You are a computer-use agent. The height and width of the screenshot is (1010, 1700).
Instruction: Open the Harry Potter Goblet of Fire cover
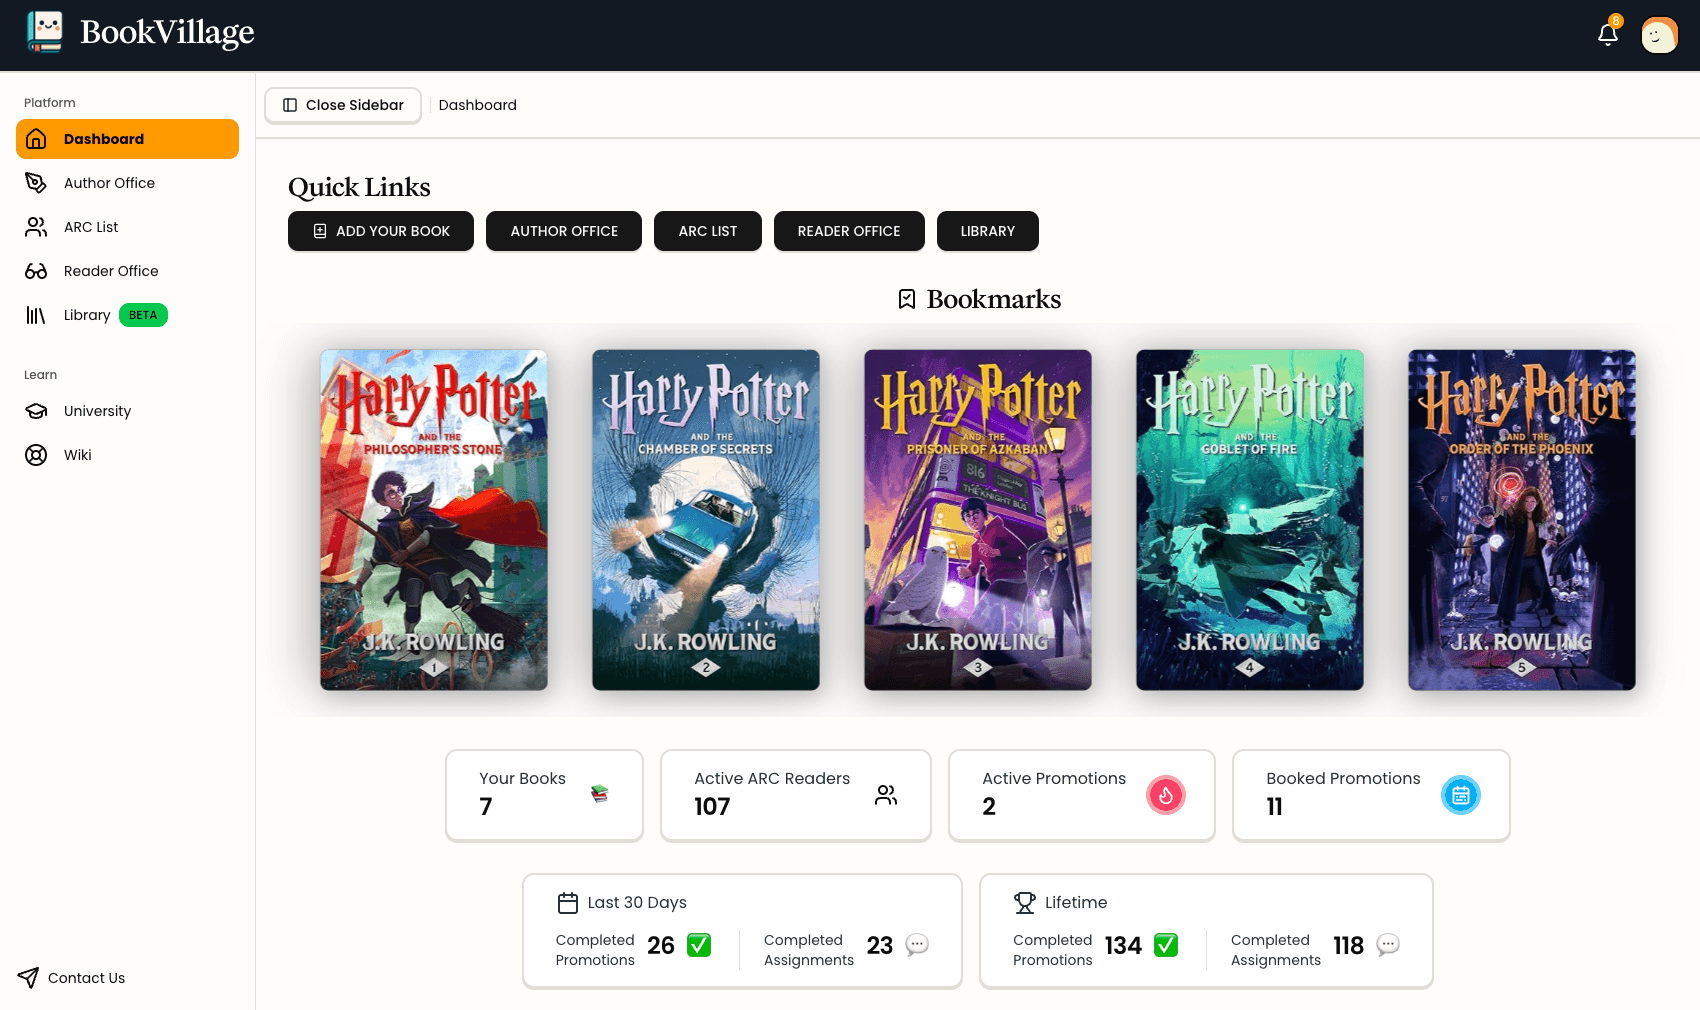click(1249, 520)
